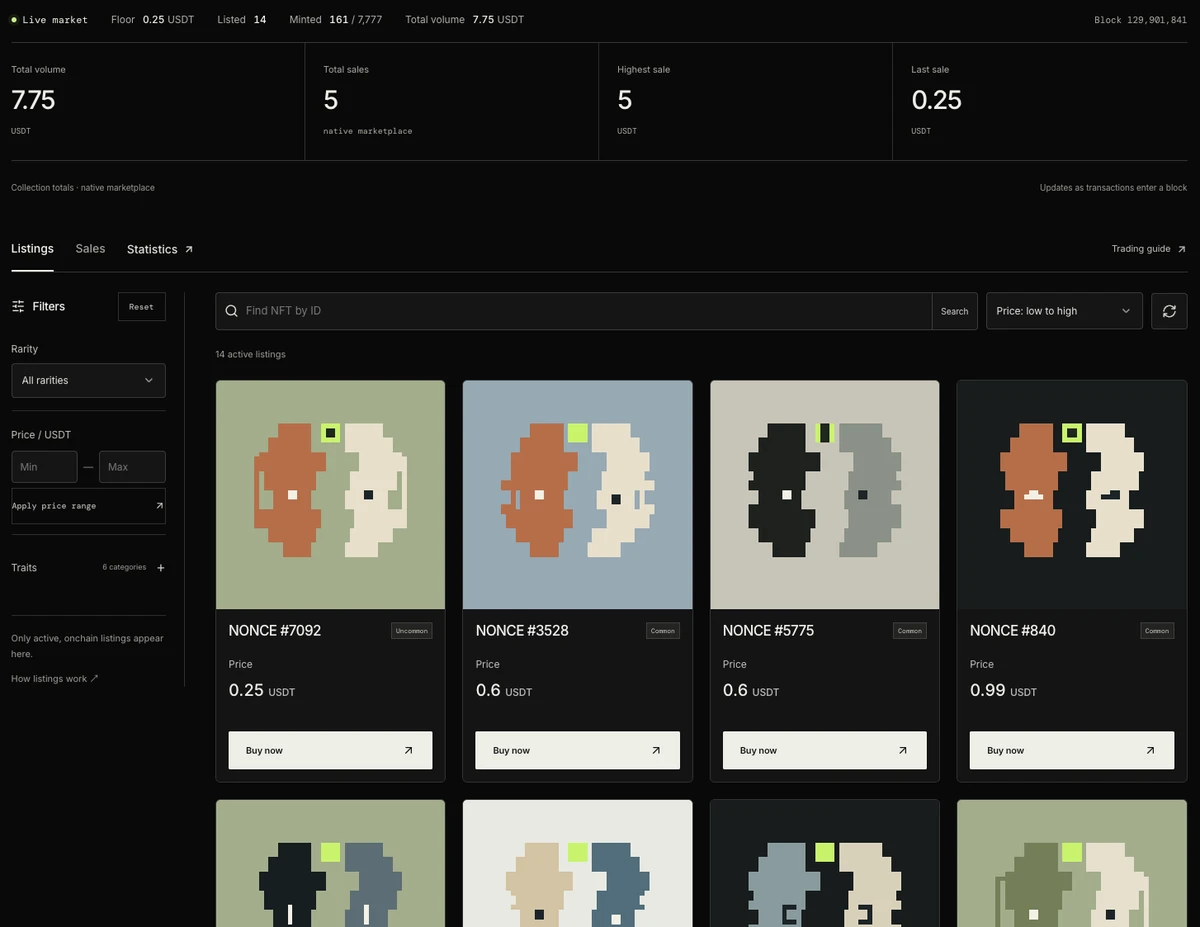Click the Highest sale value 5
This screenshot has height=927, width=1200.
click(x=625, y=100)
